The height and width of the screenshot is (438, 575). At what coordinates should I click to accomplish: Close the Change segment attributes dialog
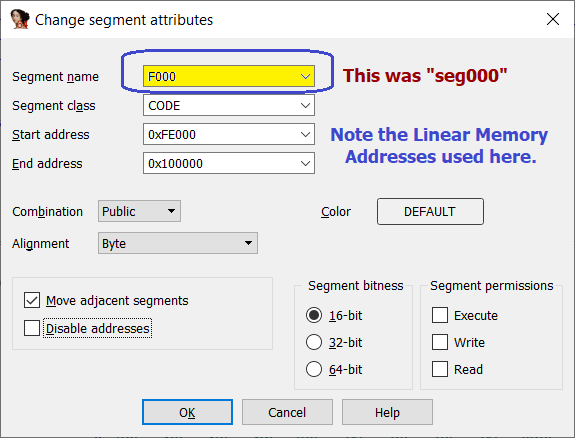click(553, 19)
